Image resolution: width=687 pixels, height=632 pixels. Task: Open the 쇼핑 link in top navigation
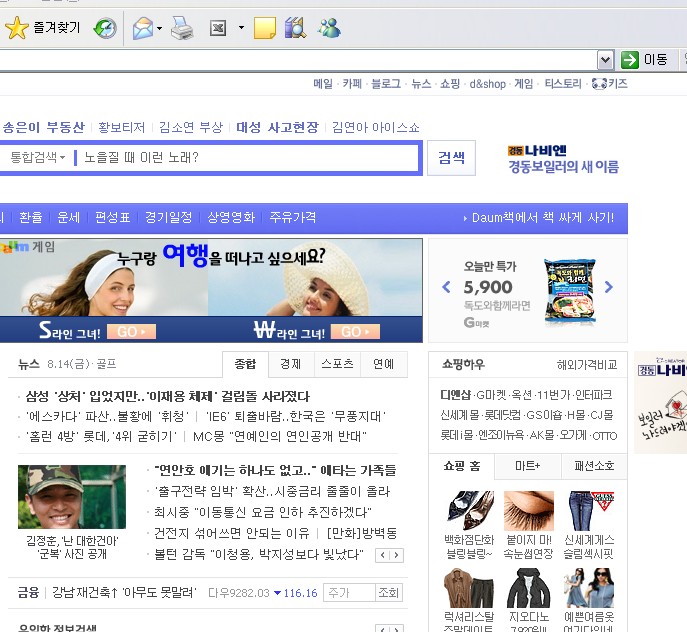(450, 84)
